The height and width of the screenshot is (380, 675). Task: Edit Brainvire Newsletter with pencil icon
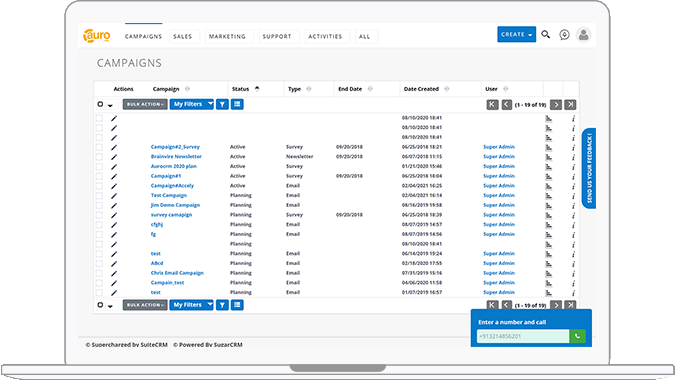point(114,157)
